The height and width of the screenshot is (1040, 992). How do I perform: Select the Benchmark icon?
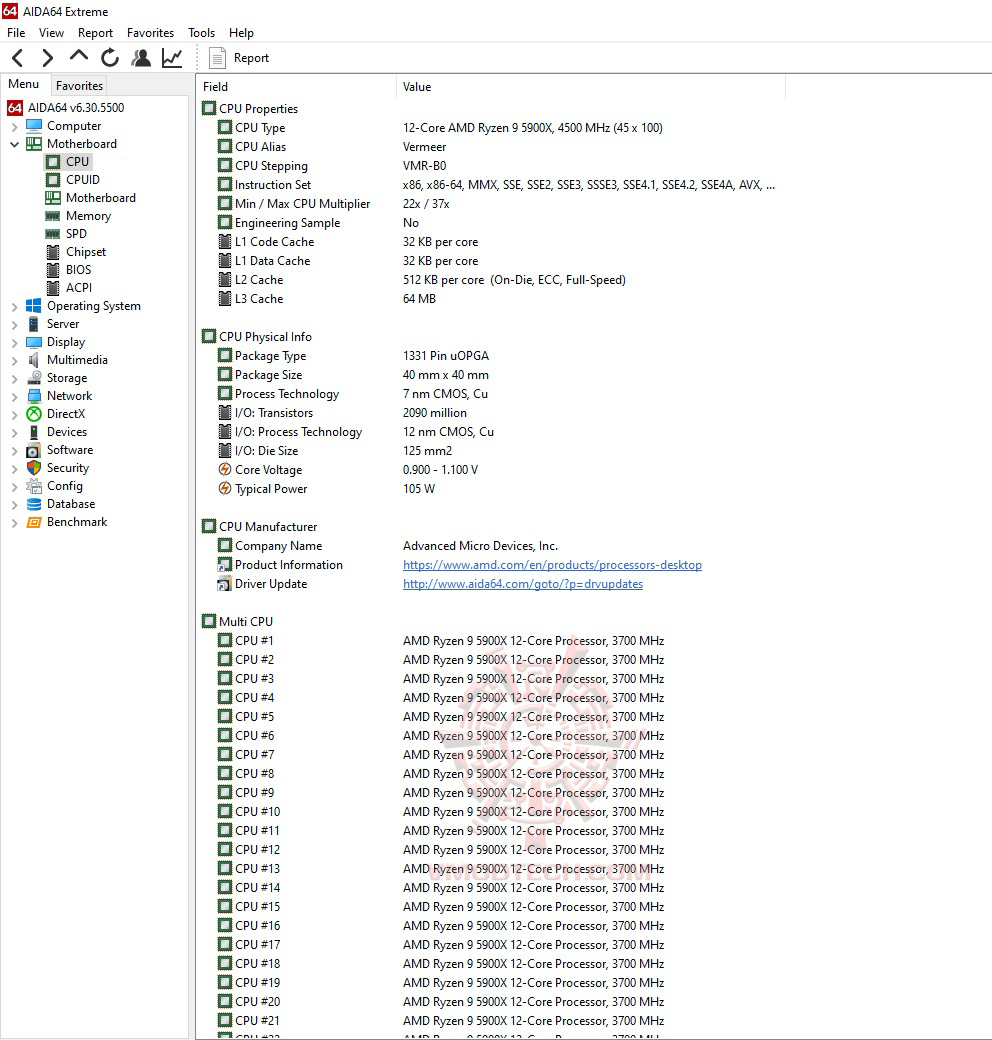click(34, 522)
